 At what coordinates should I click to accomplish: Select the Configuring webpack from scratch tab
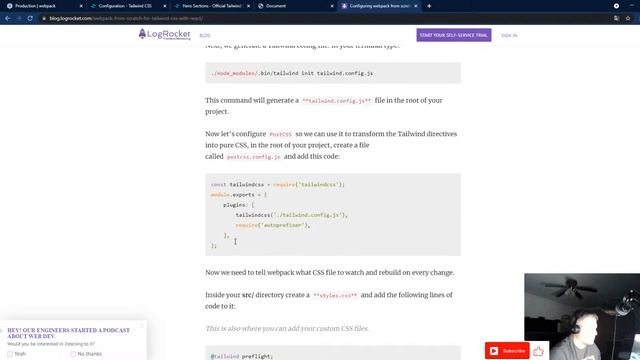click(x=379, y=6)
